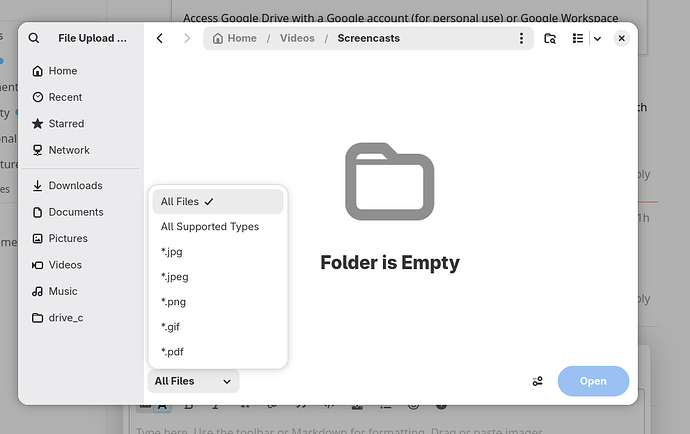Click search-in-folder icon in header

(550, 38)
